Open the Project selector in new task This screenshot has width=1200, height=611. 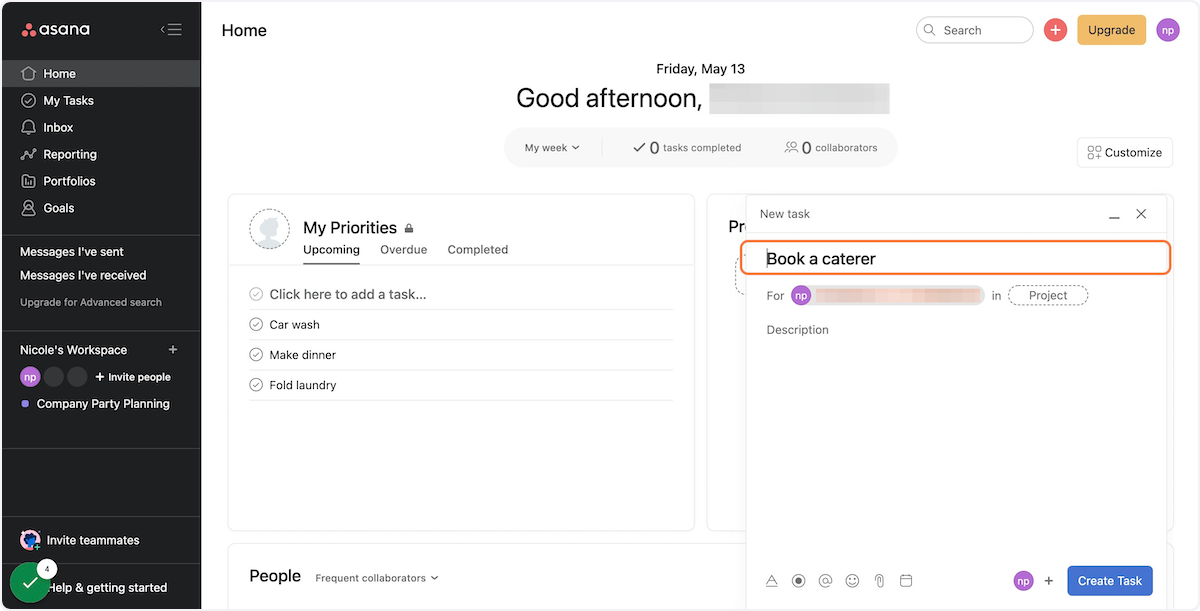[x=1047, y=295]
